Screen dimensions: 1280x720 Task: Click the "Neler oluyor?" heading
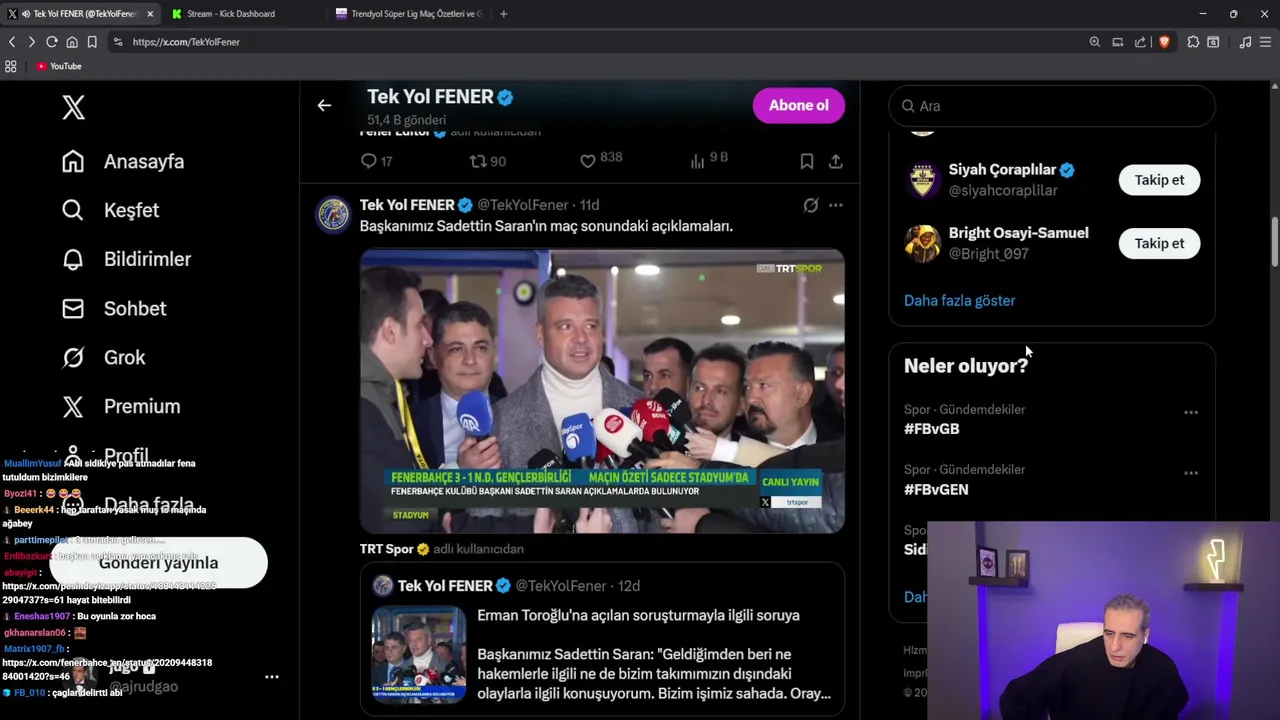966,366
